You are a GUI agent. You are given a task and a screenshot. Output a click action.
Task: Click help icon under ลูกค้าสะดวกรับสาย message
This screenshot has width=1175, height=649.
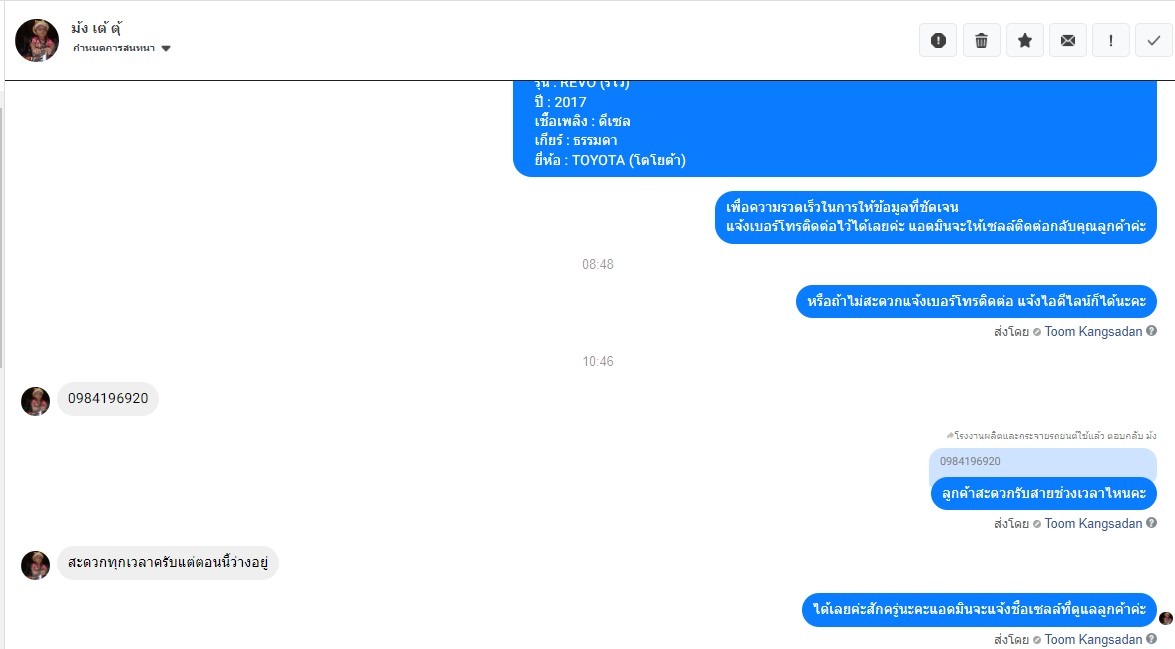(x=1151, y=522)
